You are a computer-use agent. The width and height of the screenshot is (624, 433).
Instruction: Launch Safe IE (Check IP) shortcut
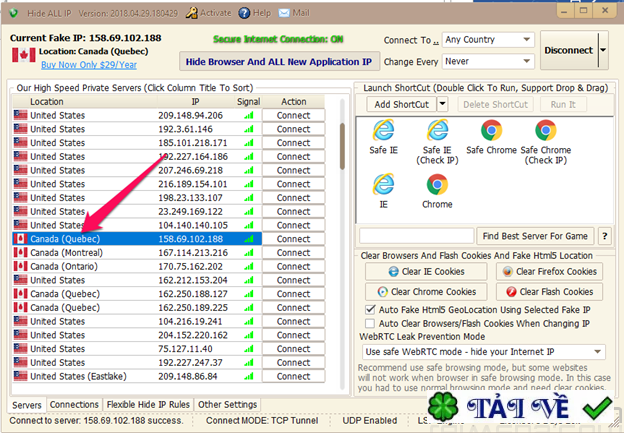437,142
